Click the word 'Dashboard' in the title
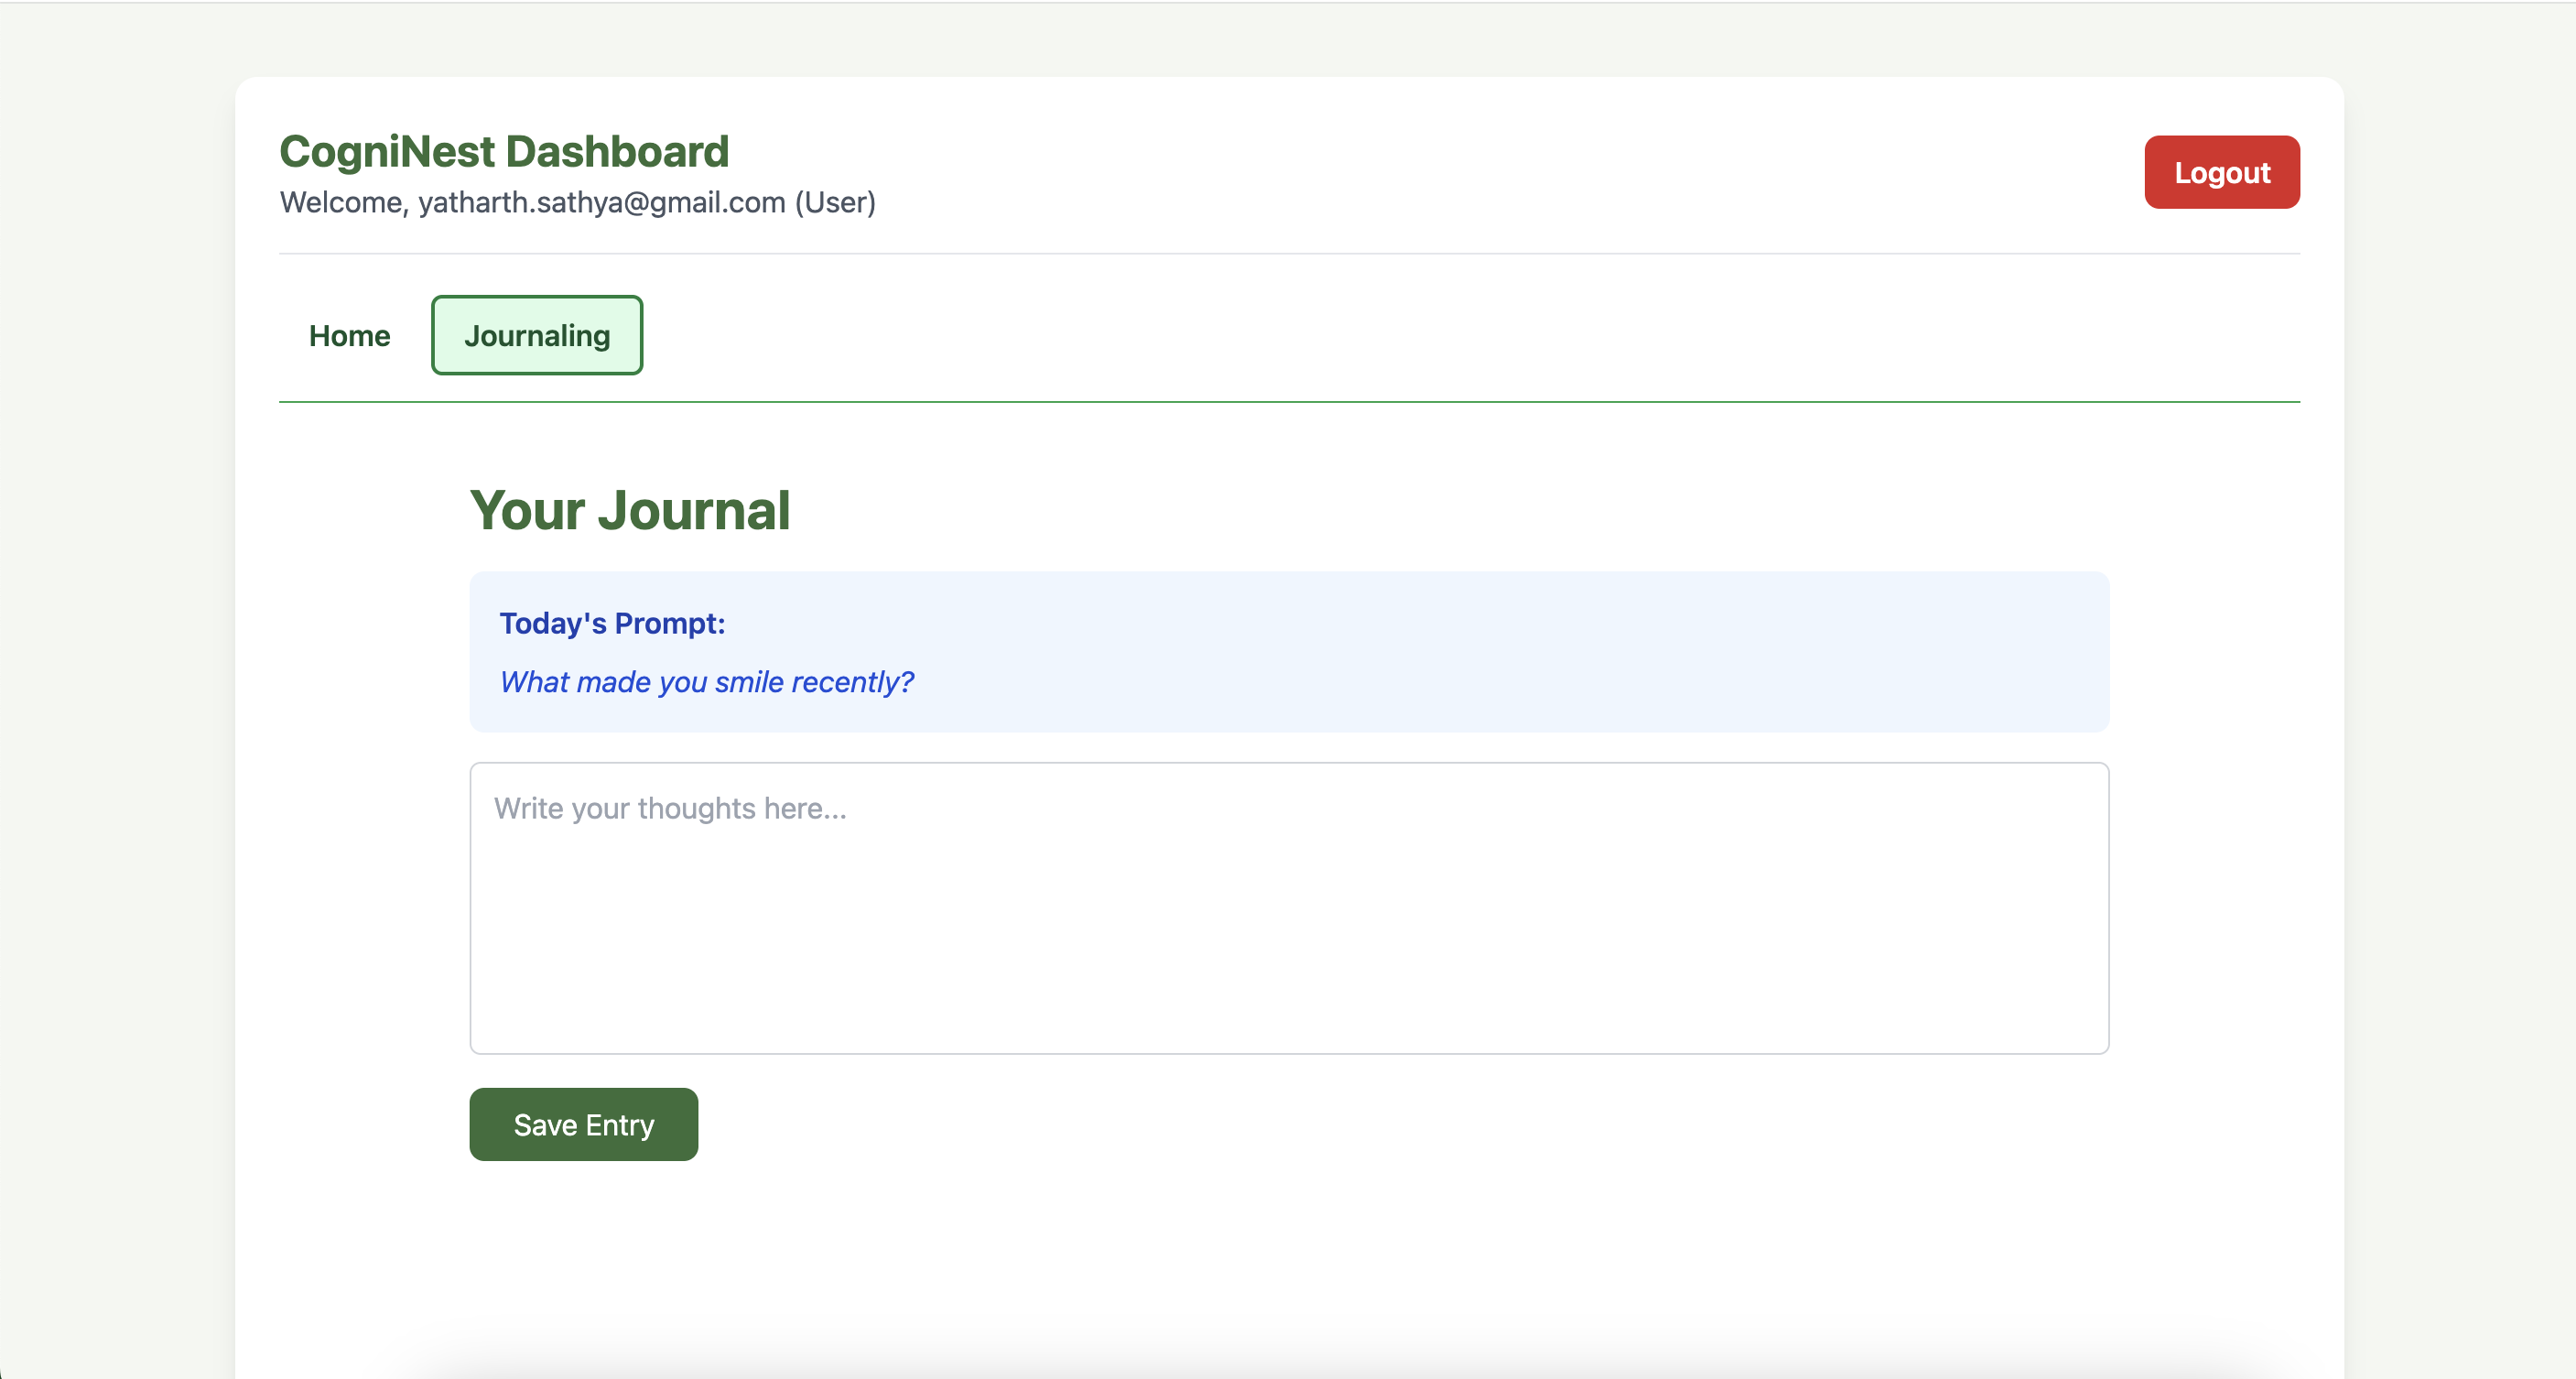2576x1379 pixels. 616,152
